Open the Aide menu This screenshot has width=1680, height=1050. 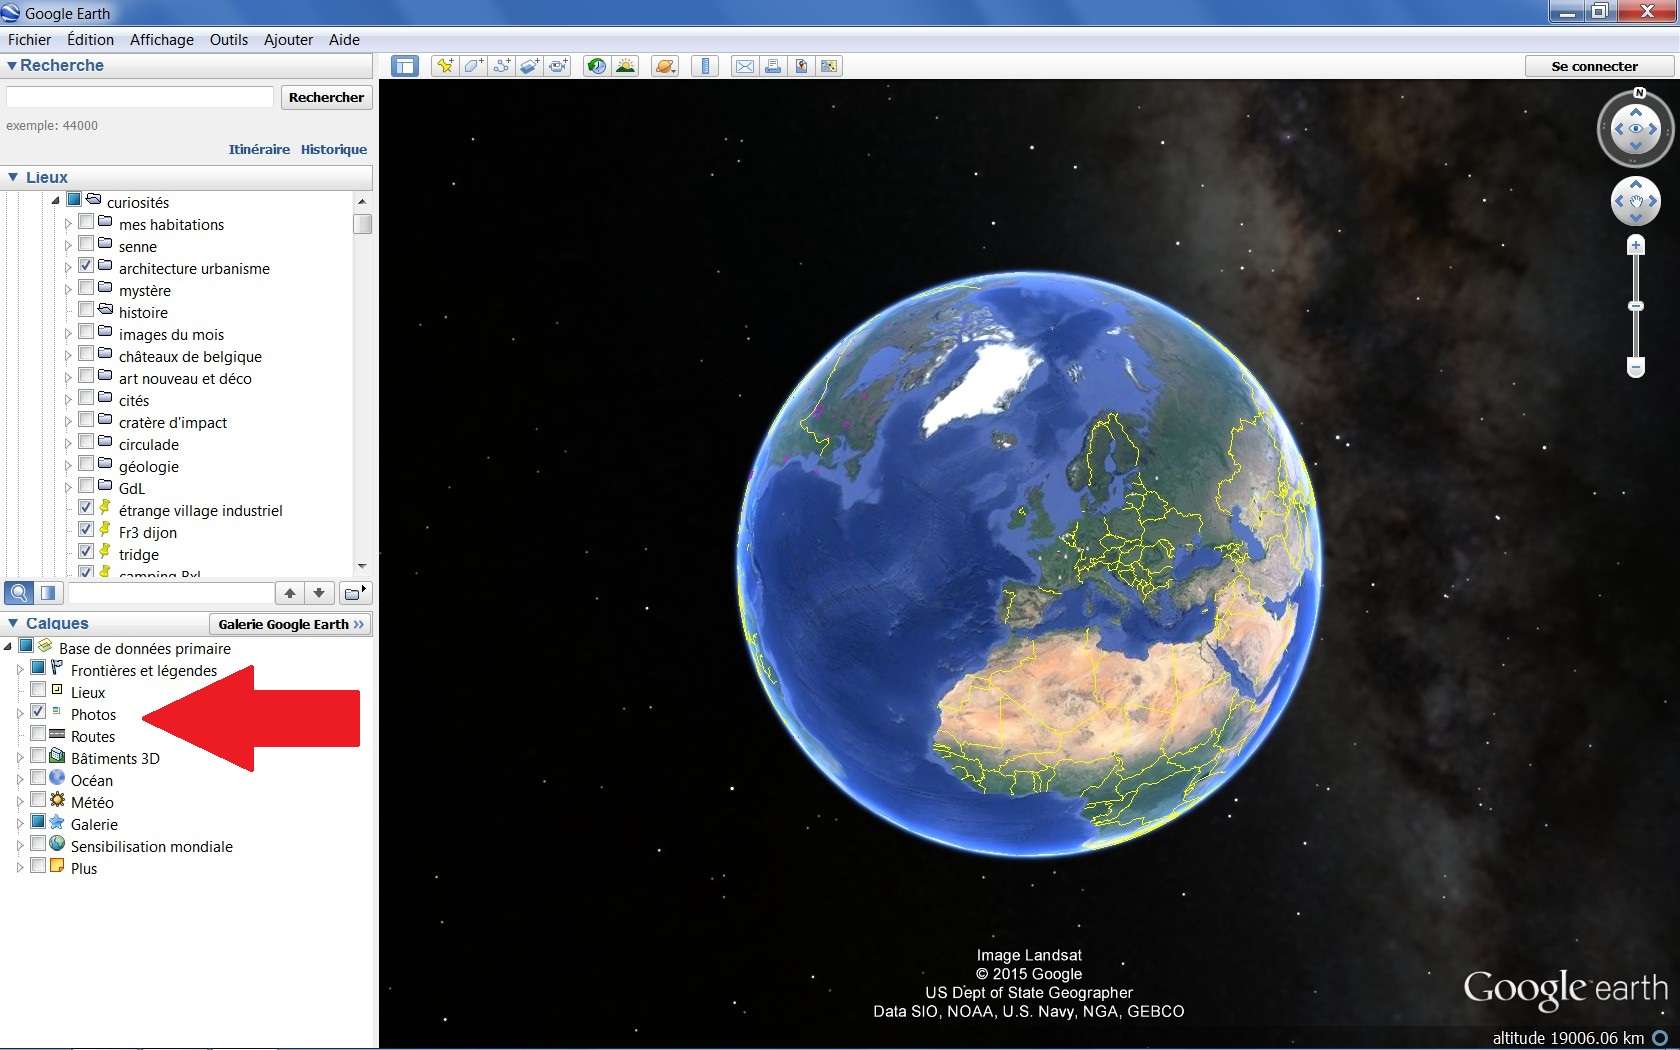tap(345, 40)
